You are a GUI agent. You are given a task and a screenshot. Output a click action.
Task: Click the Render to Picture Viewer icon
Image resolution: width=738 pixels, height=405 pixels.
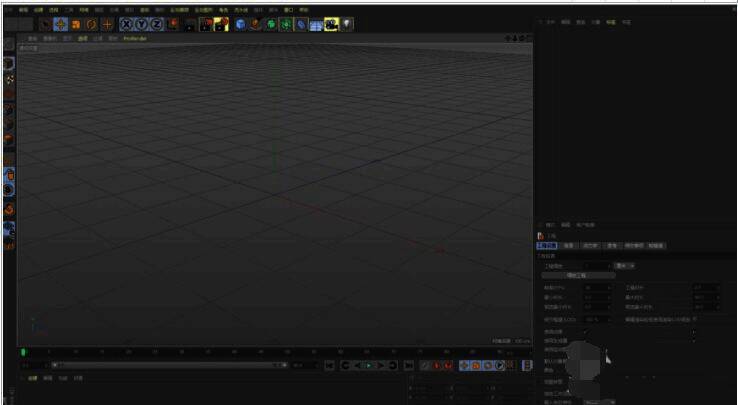pos(207,24)
